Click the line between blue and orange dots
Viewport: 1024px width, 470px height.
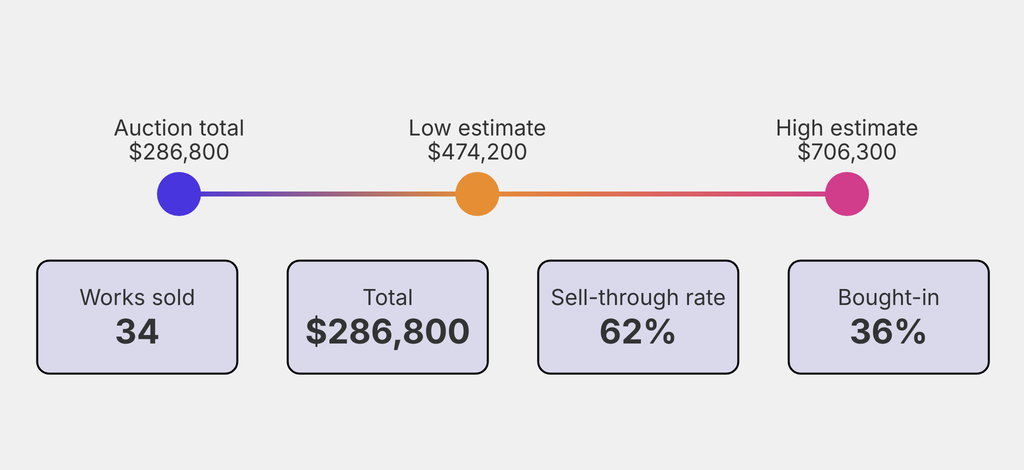(x=328, y=194)
